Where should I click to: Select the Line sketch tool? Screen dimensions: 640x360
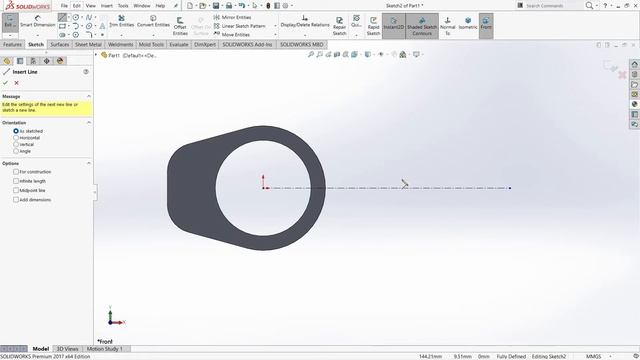[62, 17]
